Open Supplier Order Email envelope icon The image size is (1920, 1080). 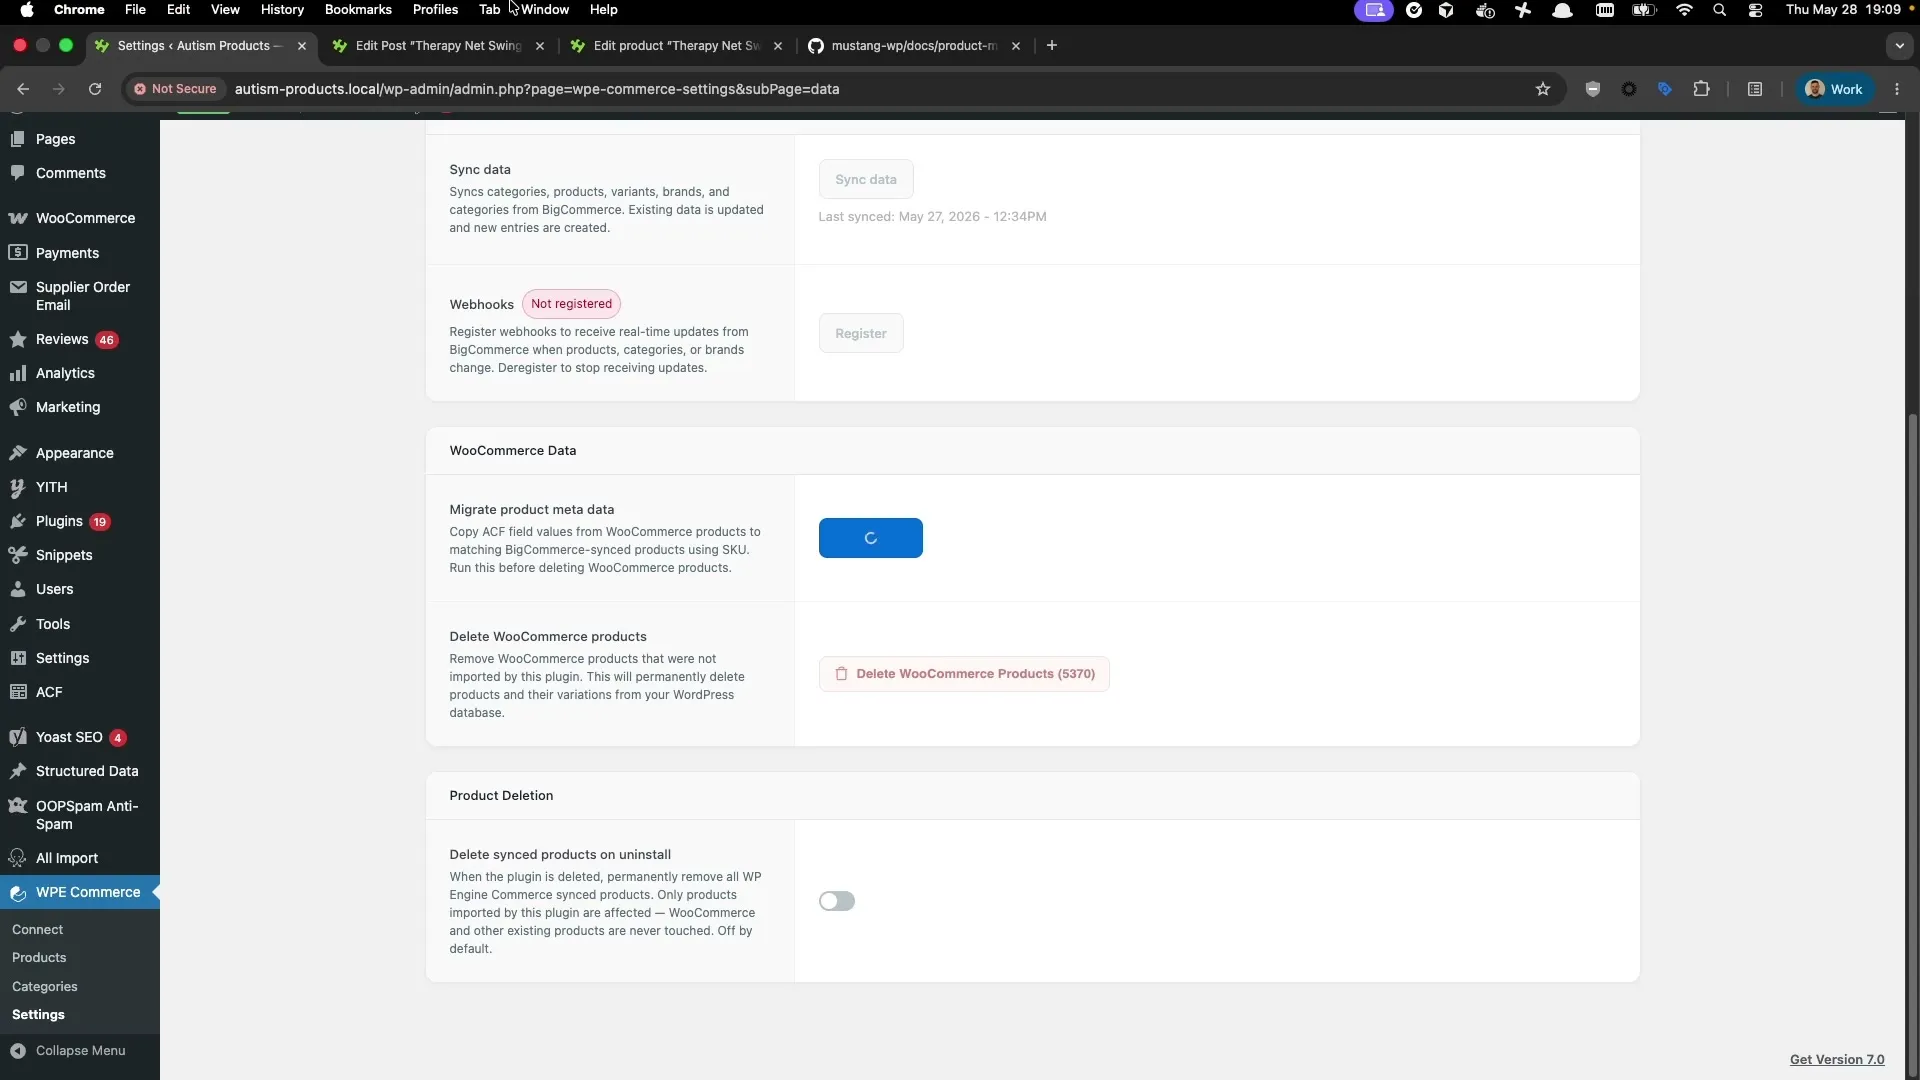click(18, 287)
